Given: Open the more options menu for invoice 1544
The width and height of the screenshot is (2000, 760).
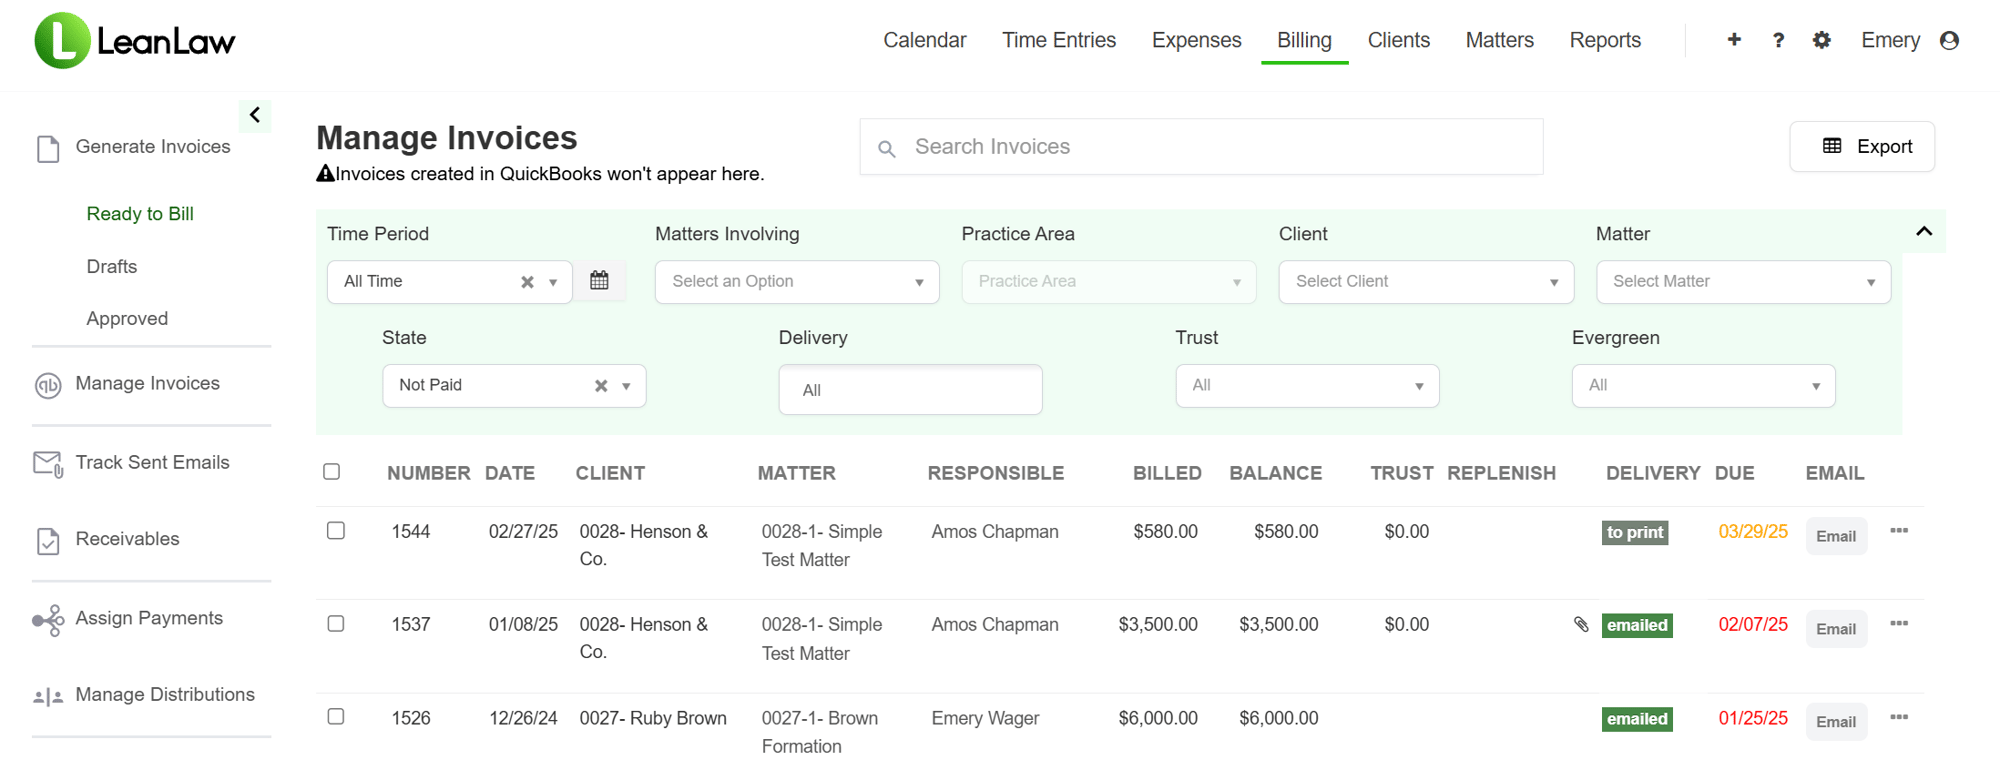Looking at the screenshot, I should (x=1899, y=531).
